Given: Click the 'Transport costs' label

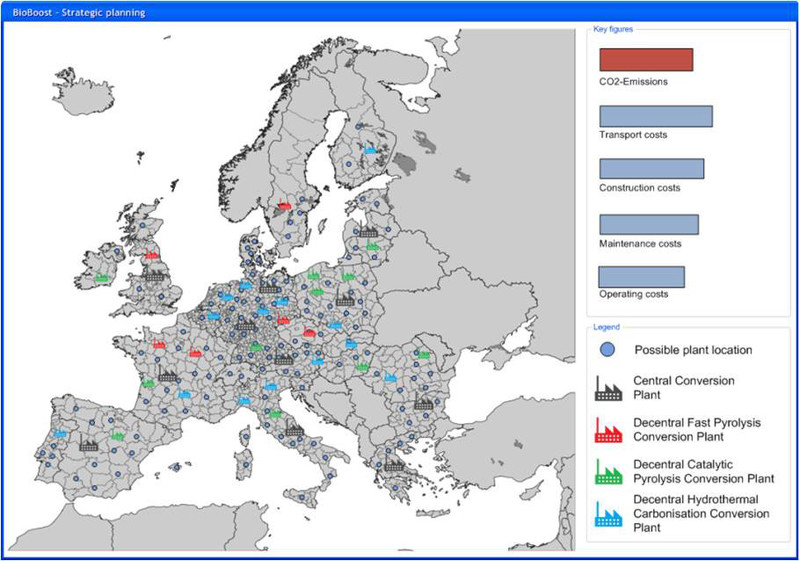Looking at the screenshot, I should click(633, 135).
